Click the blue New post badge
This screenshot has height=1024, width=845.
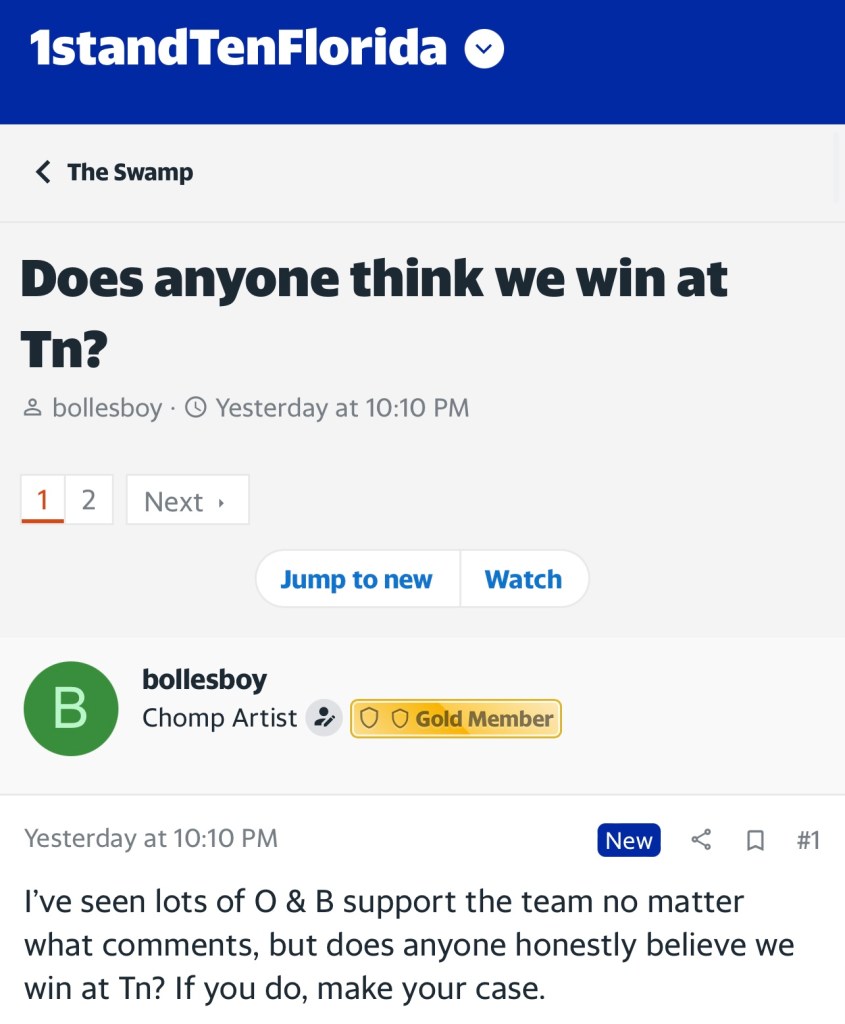click(x=629, y=840)
